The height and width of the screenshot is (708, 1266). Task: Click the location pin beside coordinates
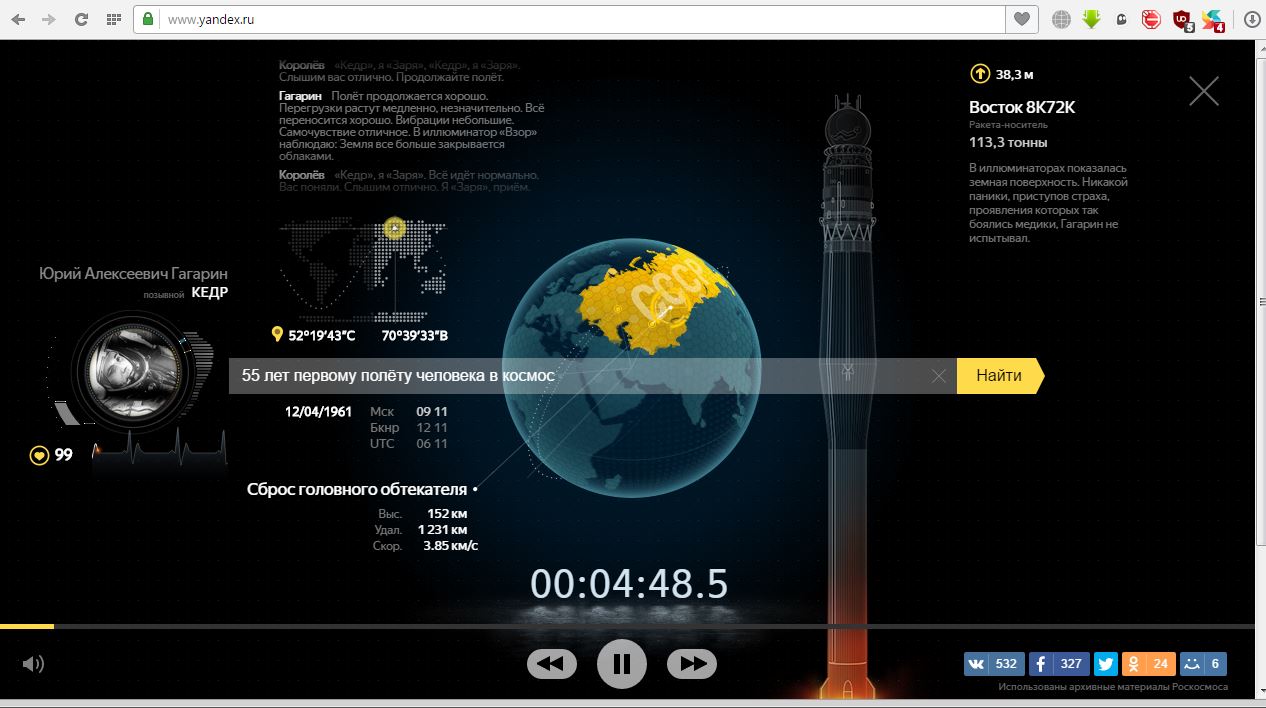tap(277, 334)
